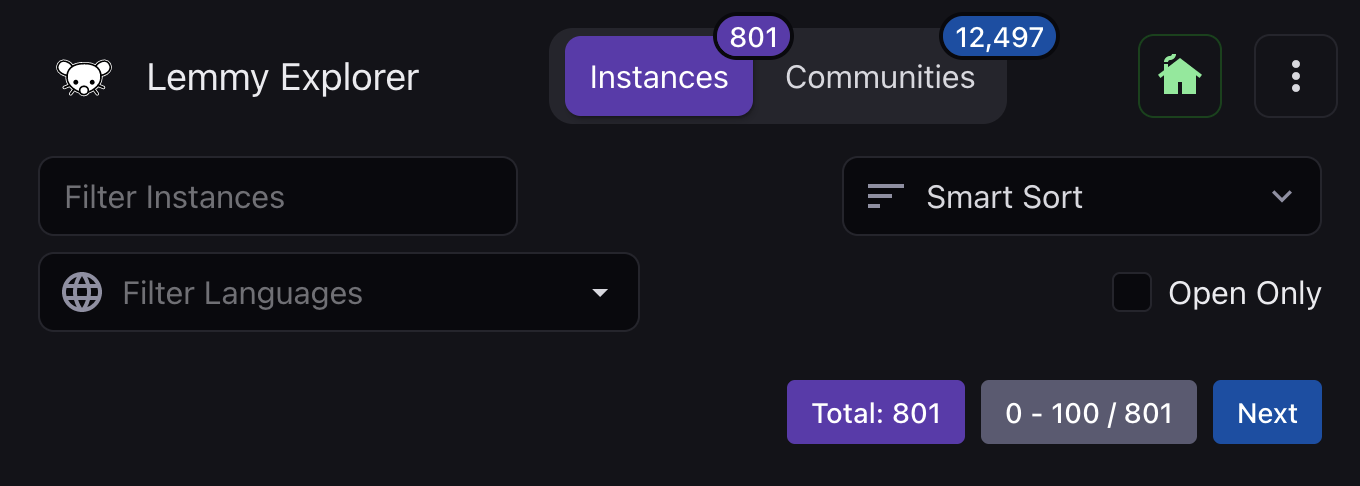Click the globe icon in Filter Languages

coord(82,293)
